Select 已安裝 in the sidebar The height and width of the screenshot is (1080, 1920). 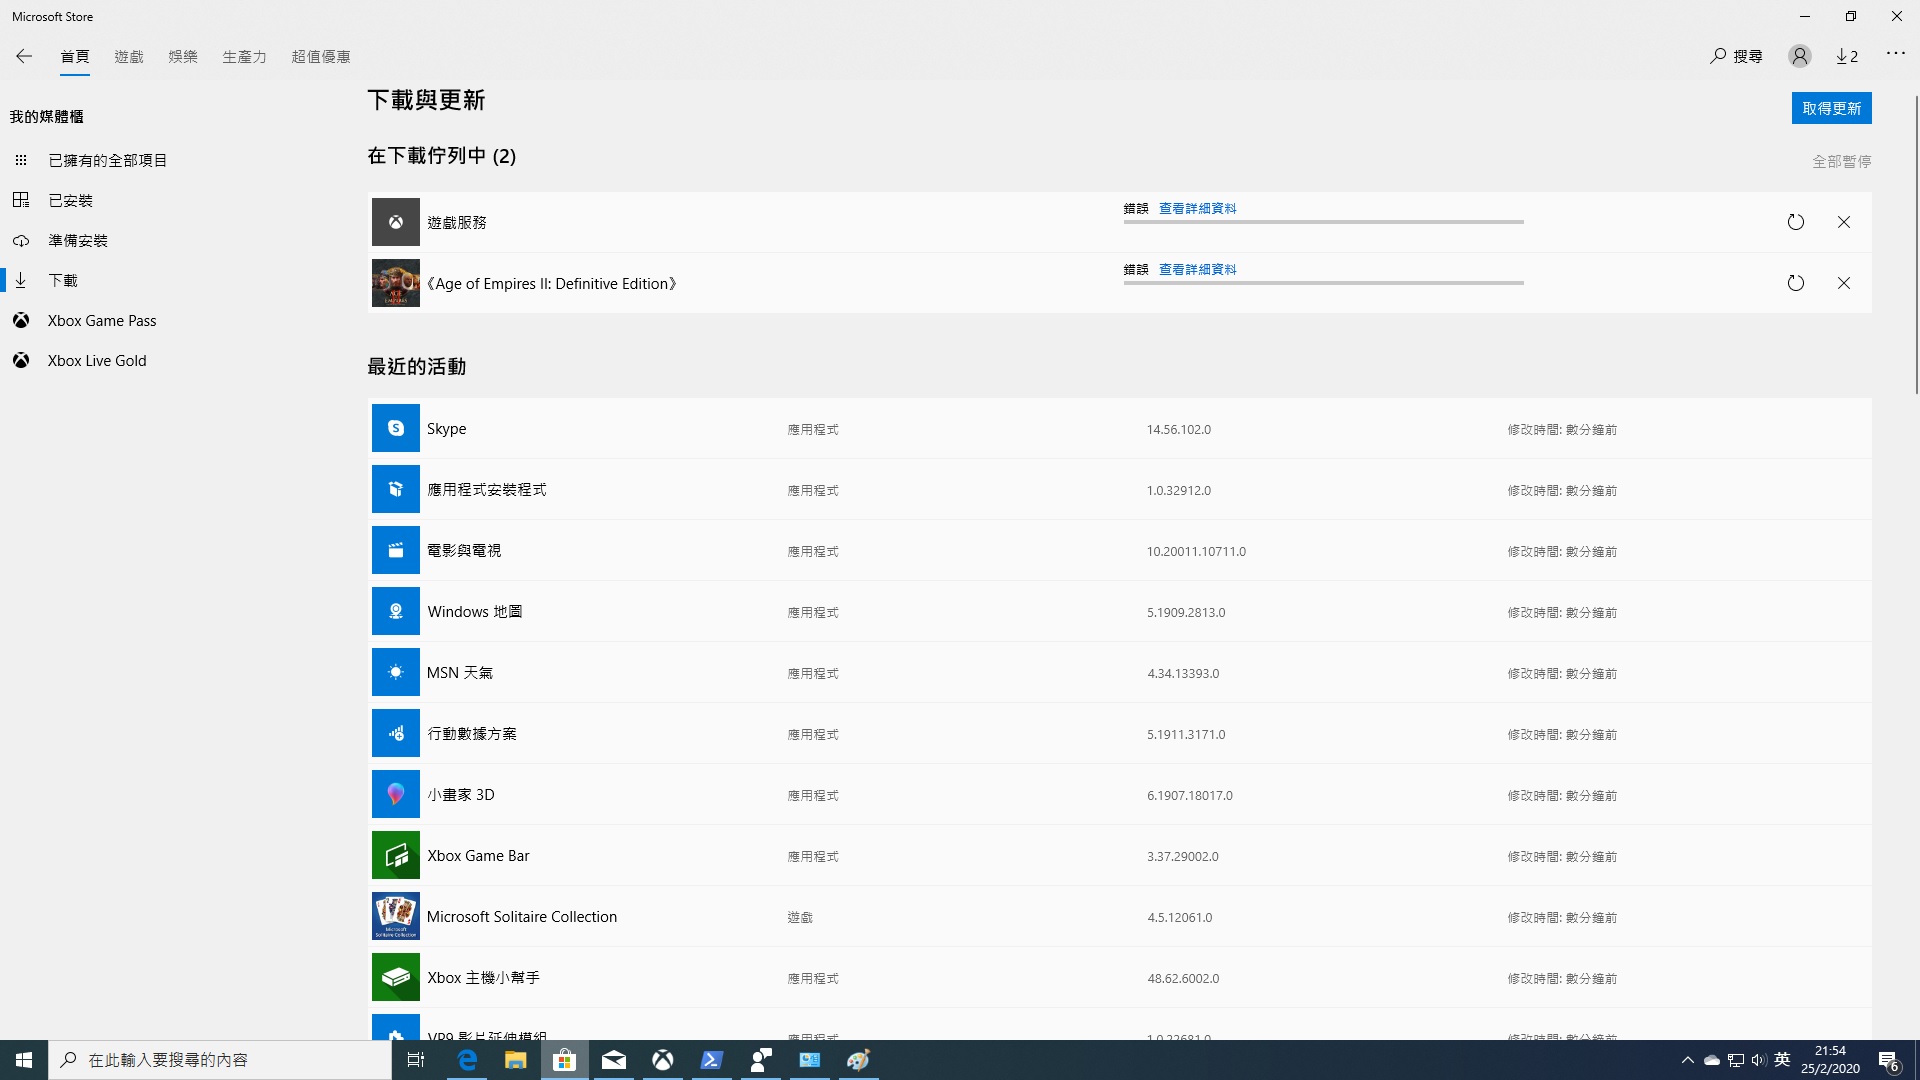pos(70,200)
